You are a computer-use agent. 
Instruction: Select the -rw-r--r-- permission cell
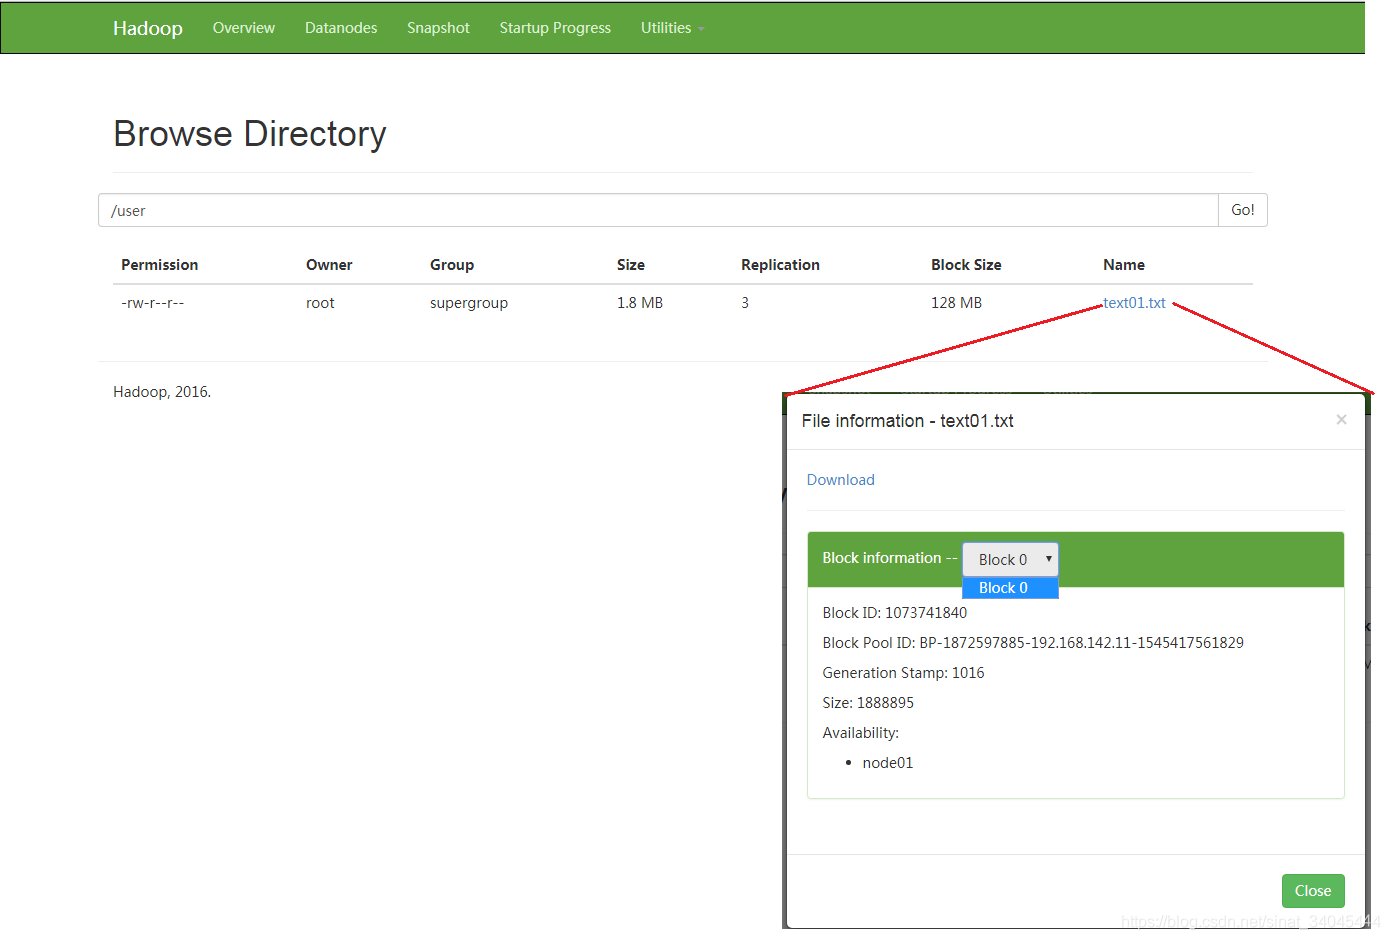[x=153, y=303]
